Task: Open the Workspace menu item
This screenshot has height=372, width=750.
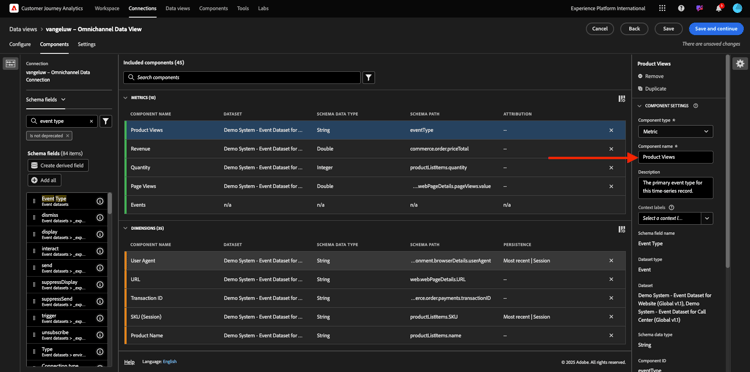Action: coord(107,9)
